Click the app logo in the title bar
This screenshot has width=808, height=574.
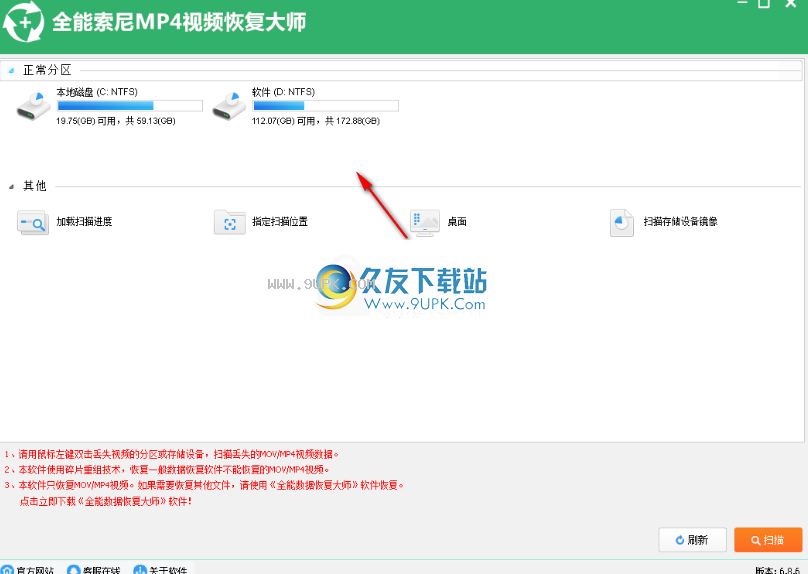23,22
